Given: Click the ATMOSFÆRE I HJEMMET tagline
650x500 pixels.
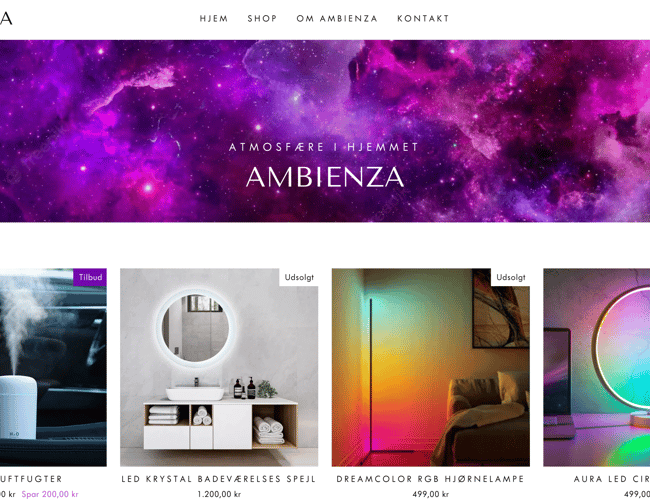Looking at the screenshot, I should click(x=324, y=147).
